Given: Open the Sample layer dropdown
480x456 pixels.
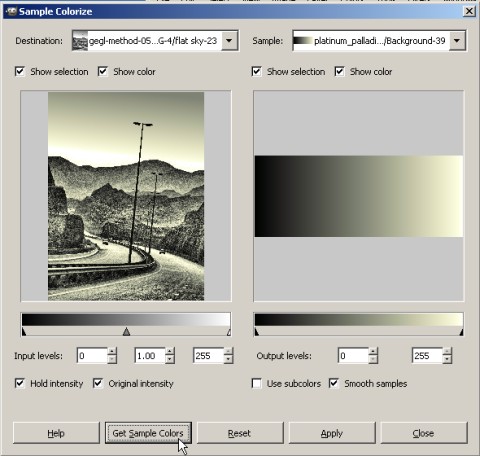Looking at the screenshot, I should click(x=457, y=41).
